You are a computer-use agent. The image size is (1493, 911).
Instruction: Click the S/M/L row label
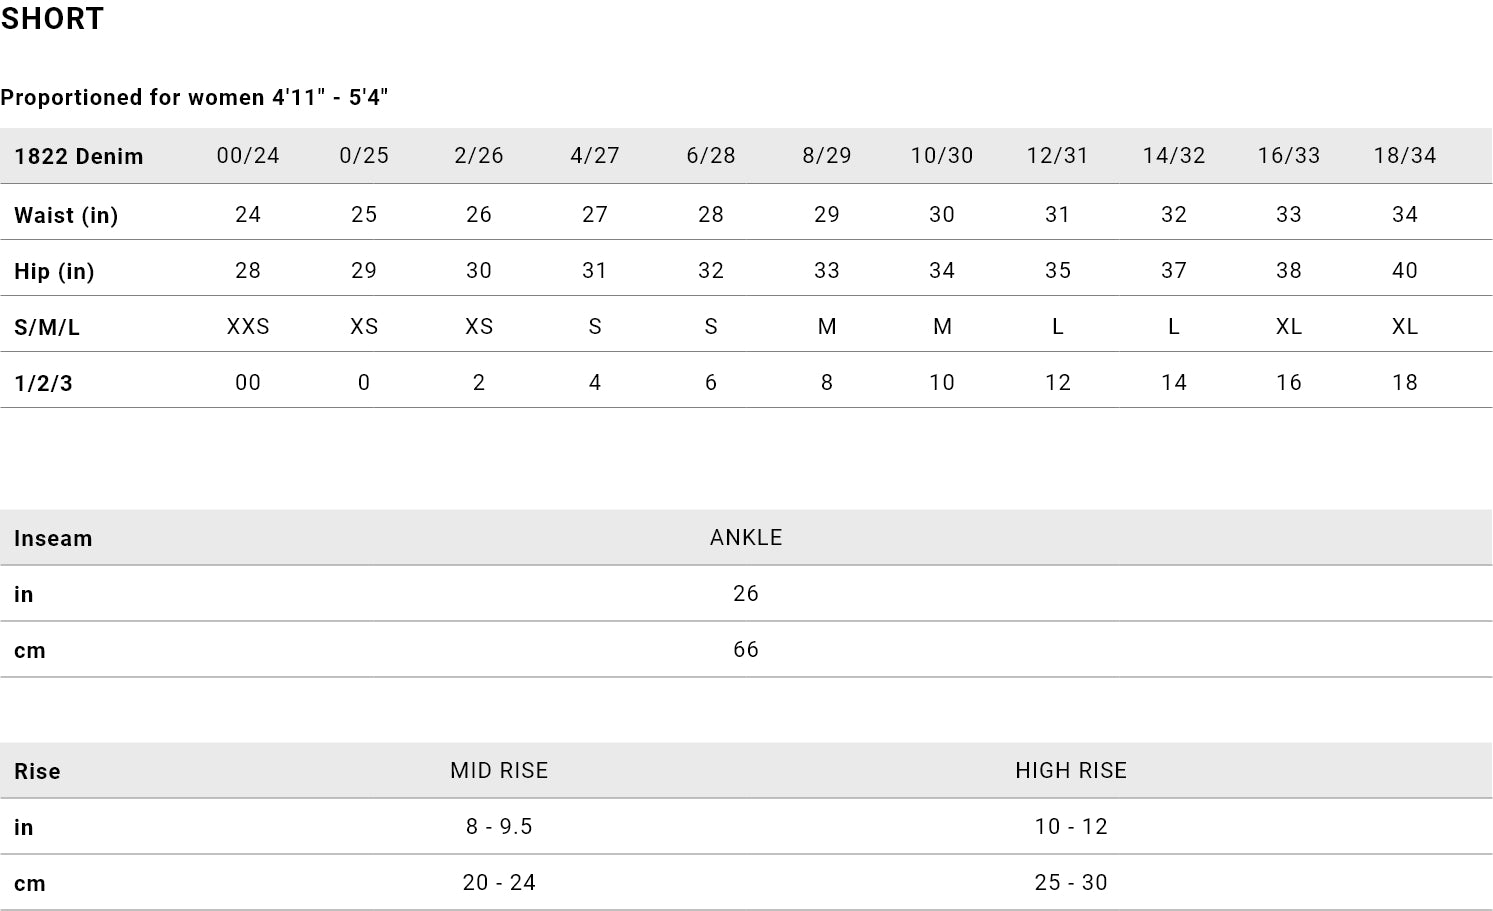coord(47,327)
